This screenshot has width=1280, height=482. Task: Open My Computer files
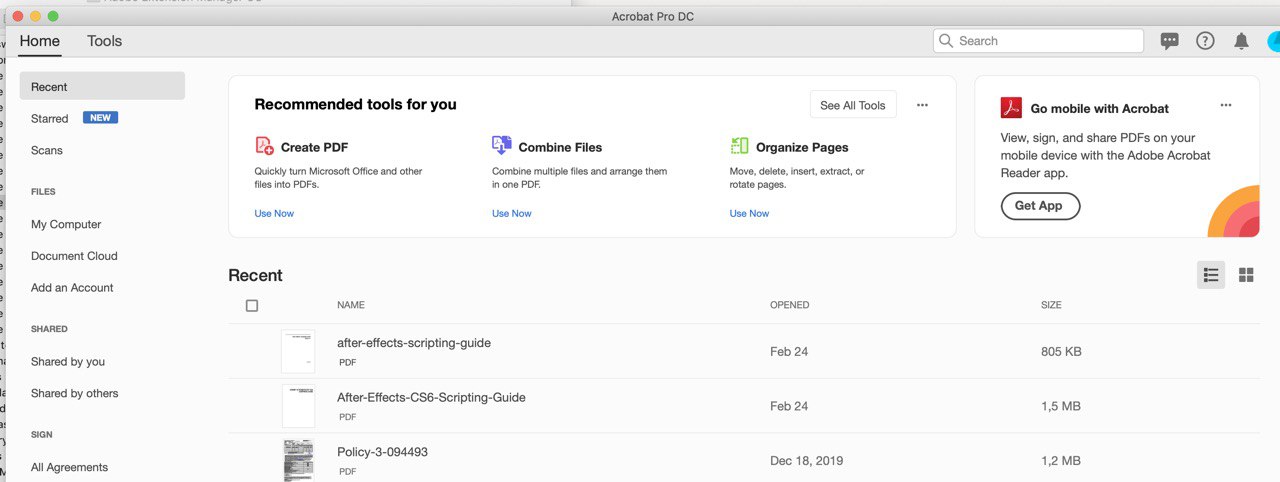coord(66,224)
